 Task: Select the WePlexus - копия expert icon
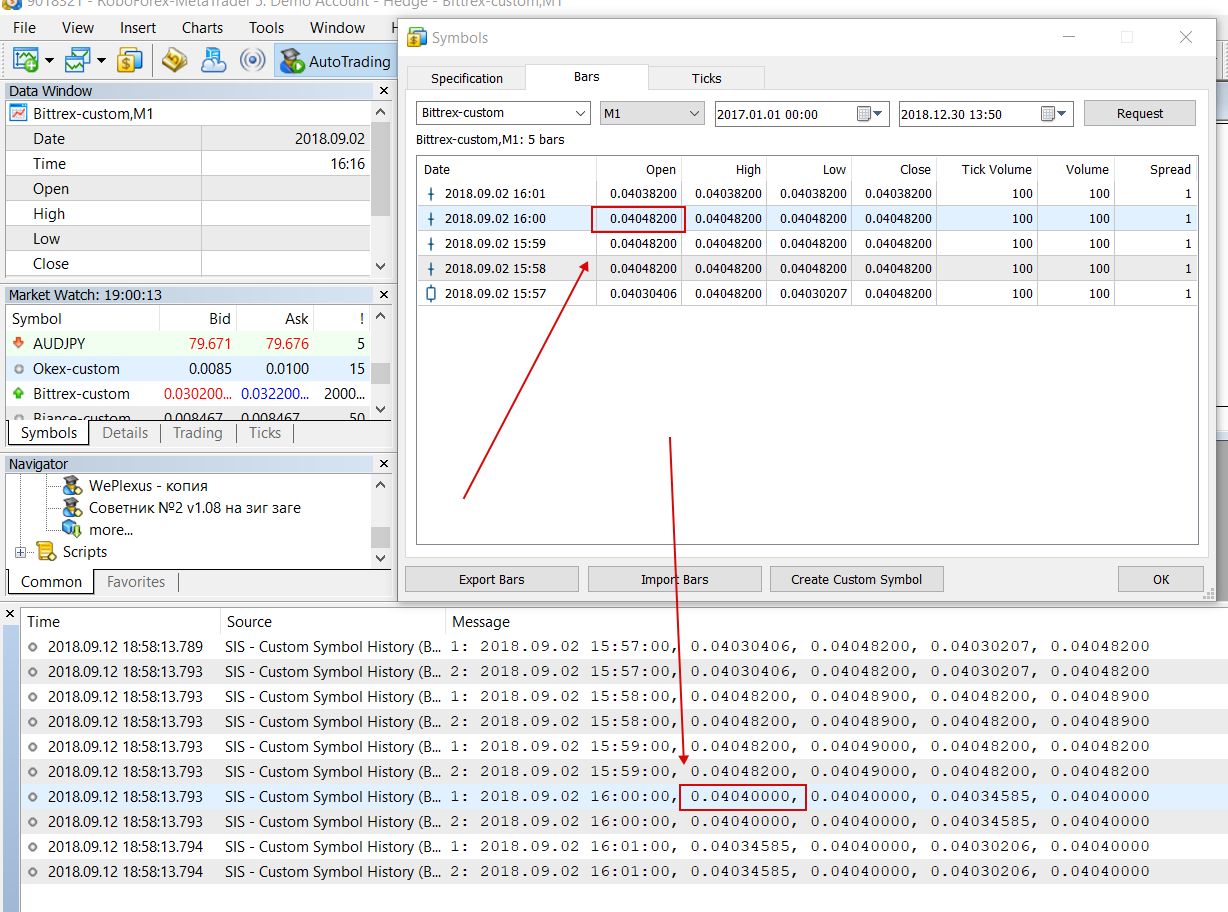pos(72,486)
